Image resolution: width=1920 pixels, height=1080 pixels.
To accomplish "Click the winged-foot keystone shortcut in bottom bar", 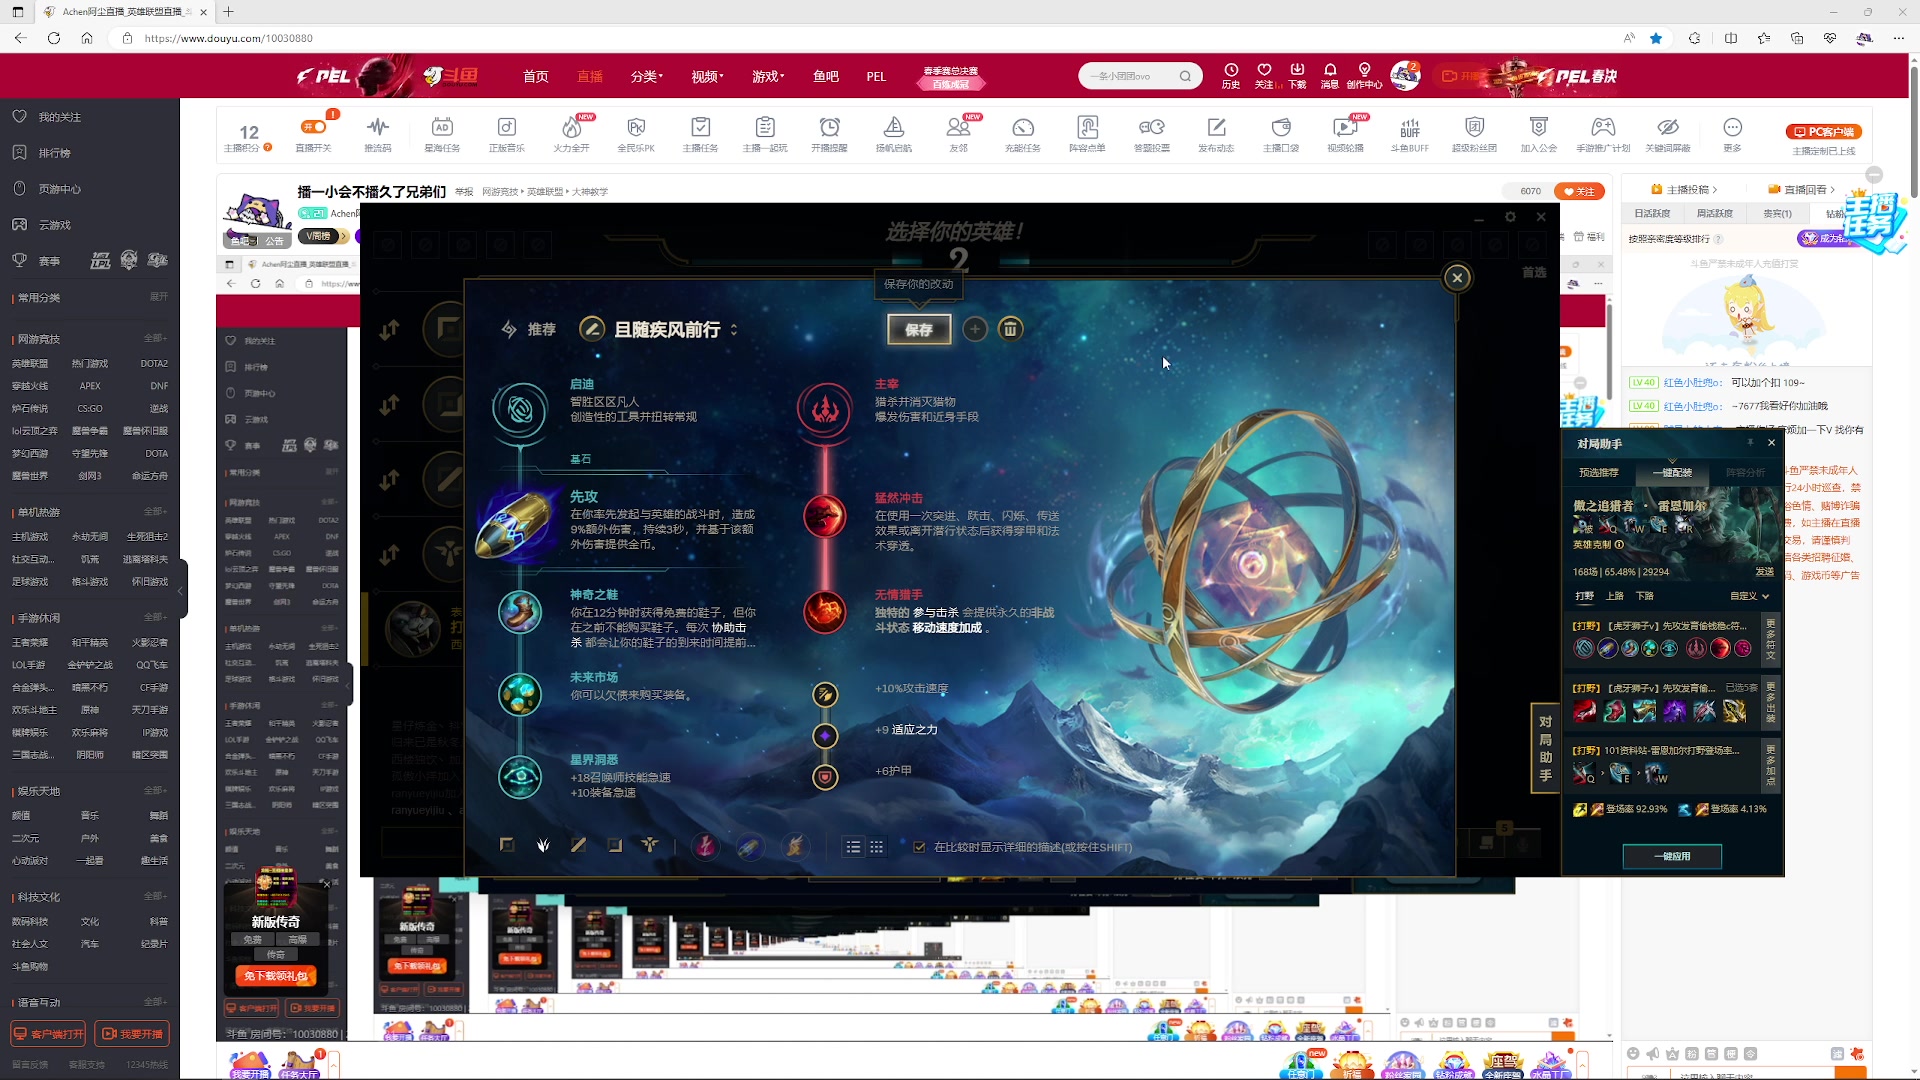I will pos(795,847).
